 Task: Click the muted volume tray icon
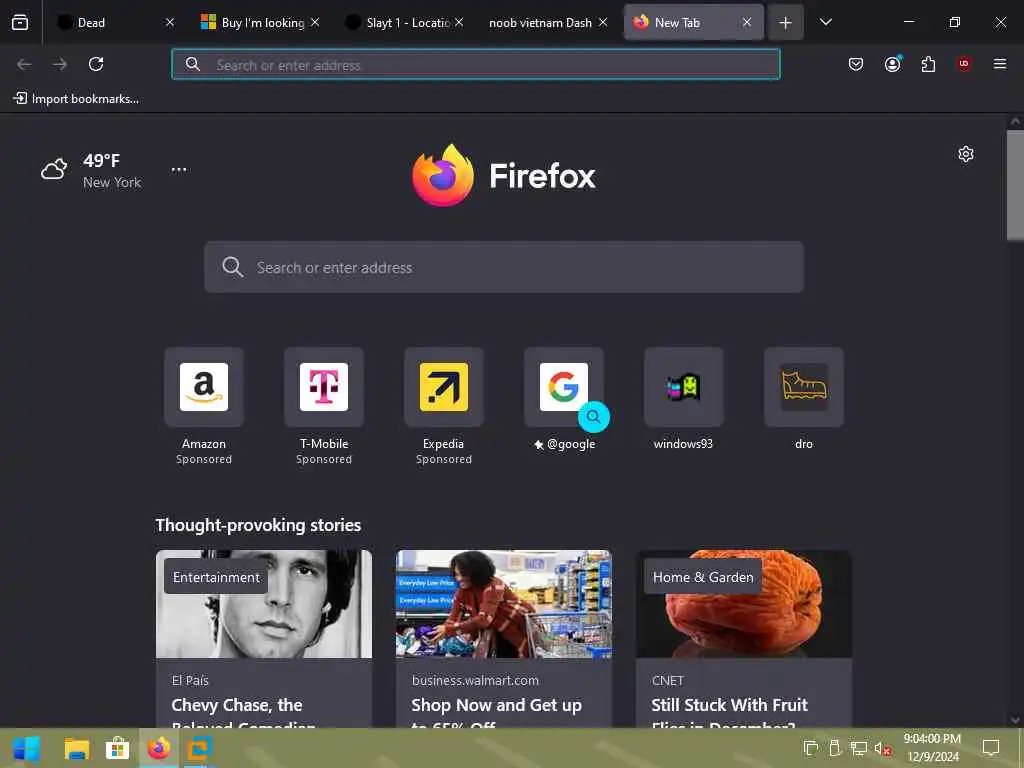click(882, 748)
